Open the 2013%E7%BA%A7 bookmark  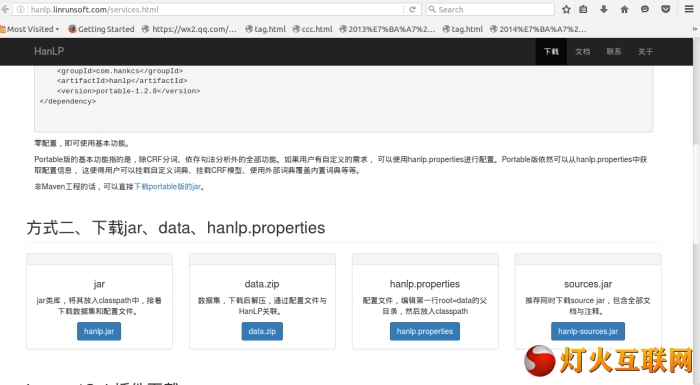pyautogui.click(x=387, y=29)
